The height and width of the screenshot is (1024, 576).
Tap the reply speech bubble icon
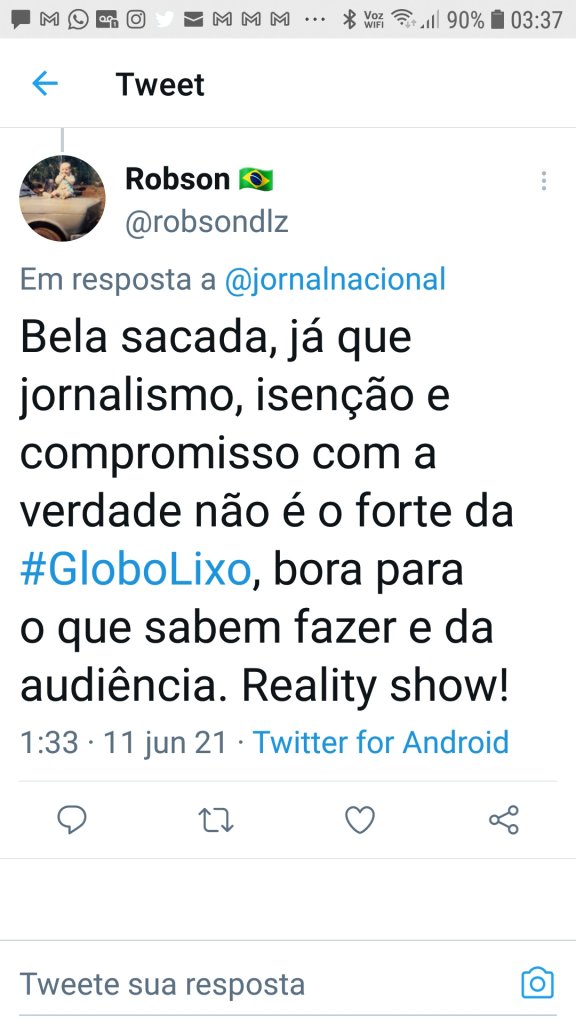[72, 820]
